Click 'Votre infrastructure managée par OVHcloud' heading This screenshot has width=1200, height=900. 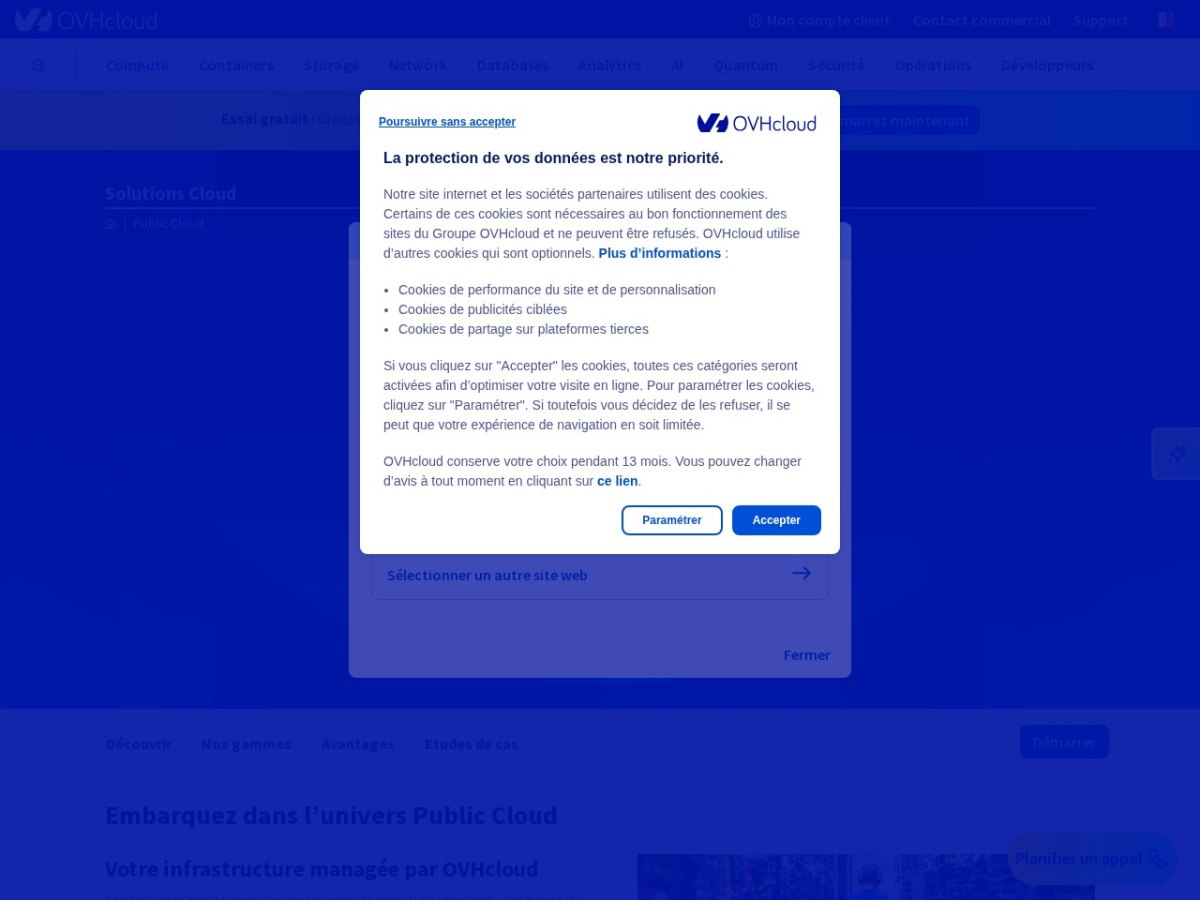[x=321, y=869]
